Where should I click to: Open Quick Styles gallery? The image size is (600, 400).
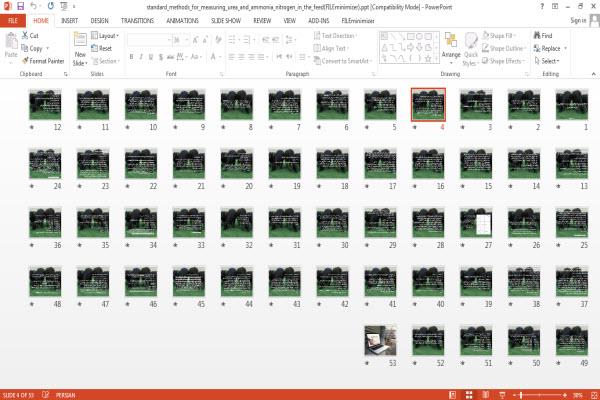(x=471, y=48)
